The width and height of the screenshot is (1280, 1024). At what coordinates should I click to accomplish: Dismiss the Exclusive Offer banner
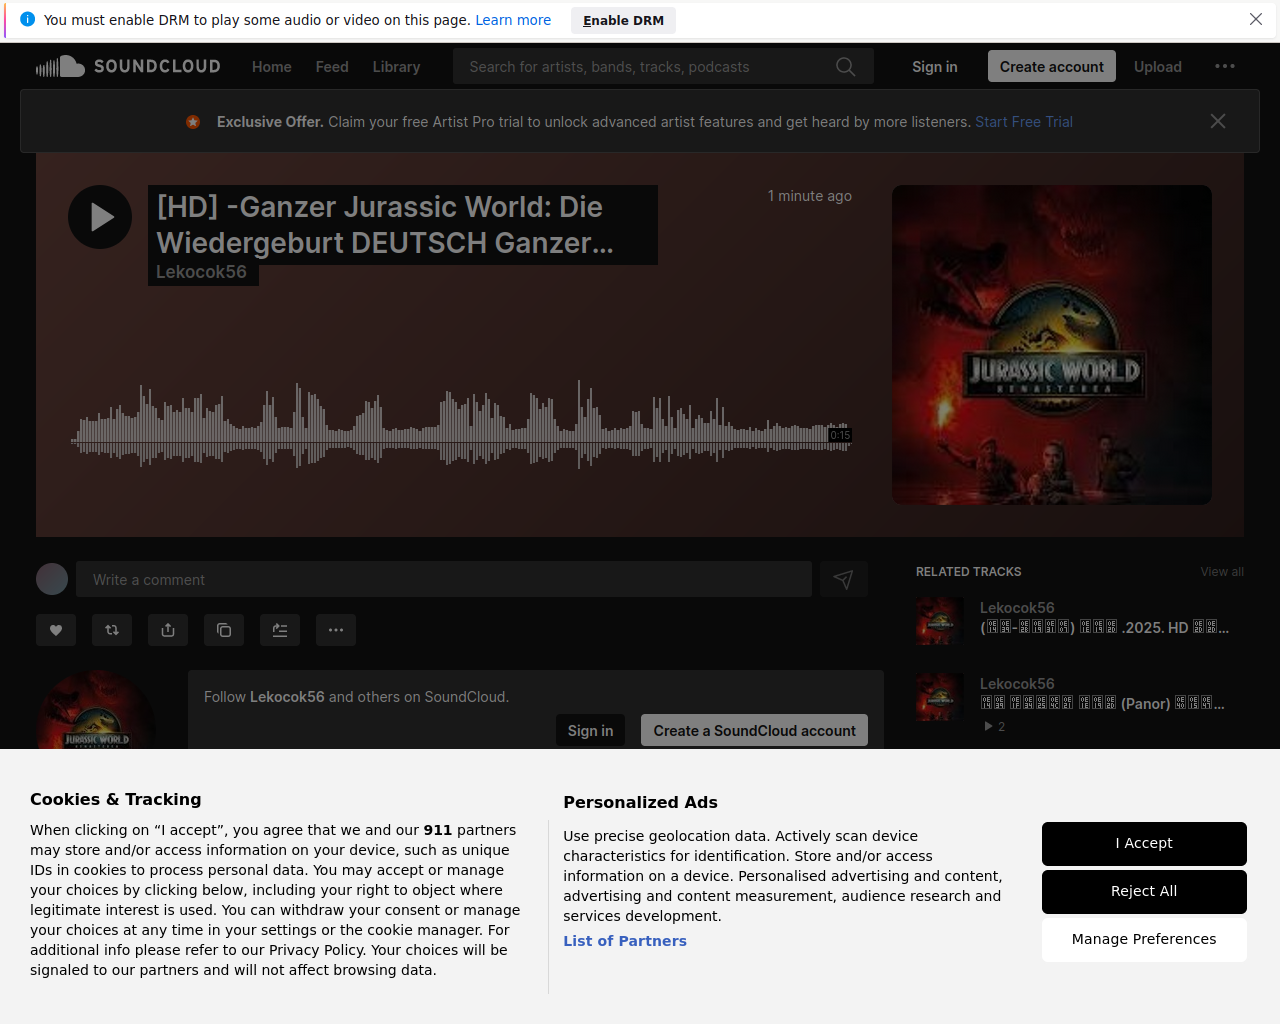coord(1218,121)
